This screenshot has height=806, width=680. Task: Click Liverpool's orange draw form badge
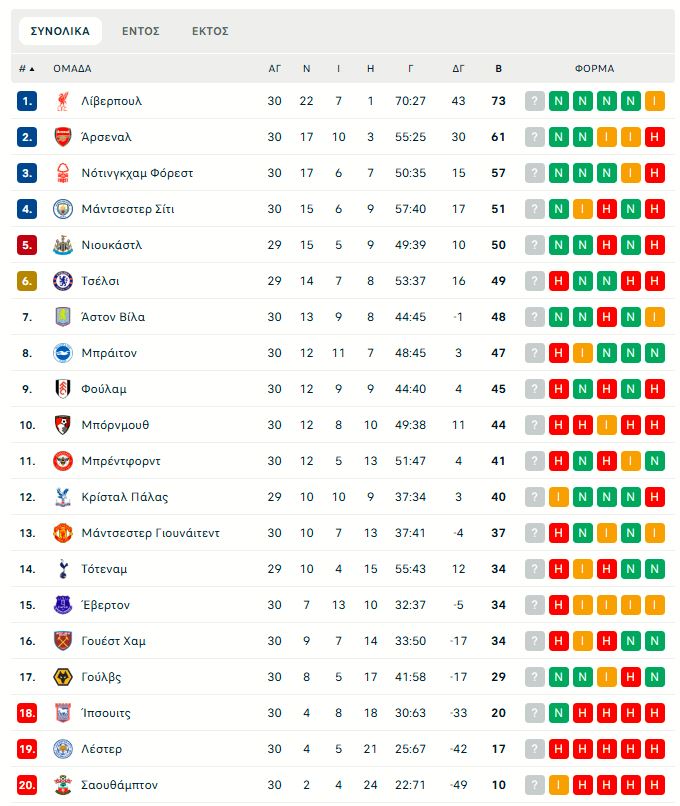point(655,101)
